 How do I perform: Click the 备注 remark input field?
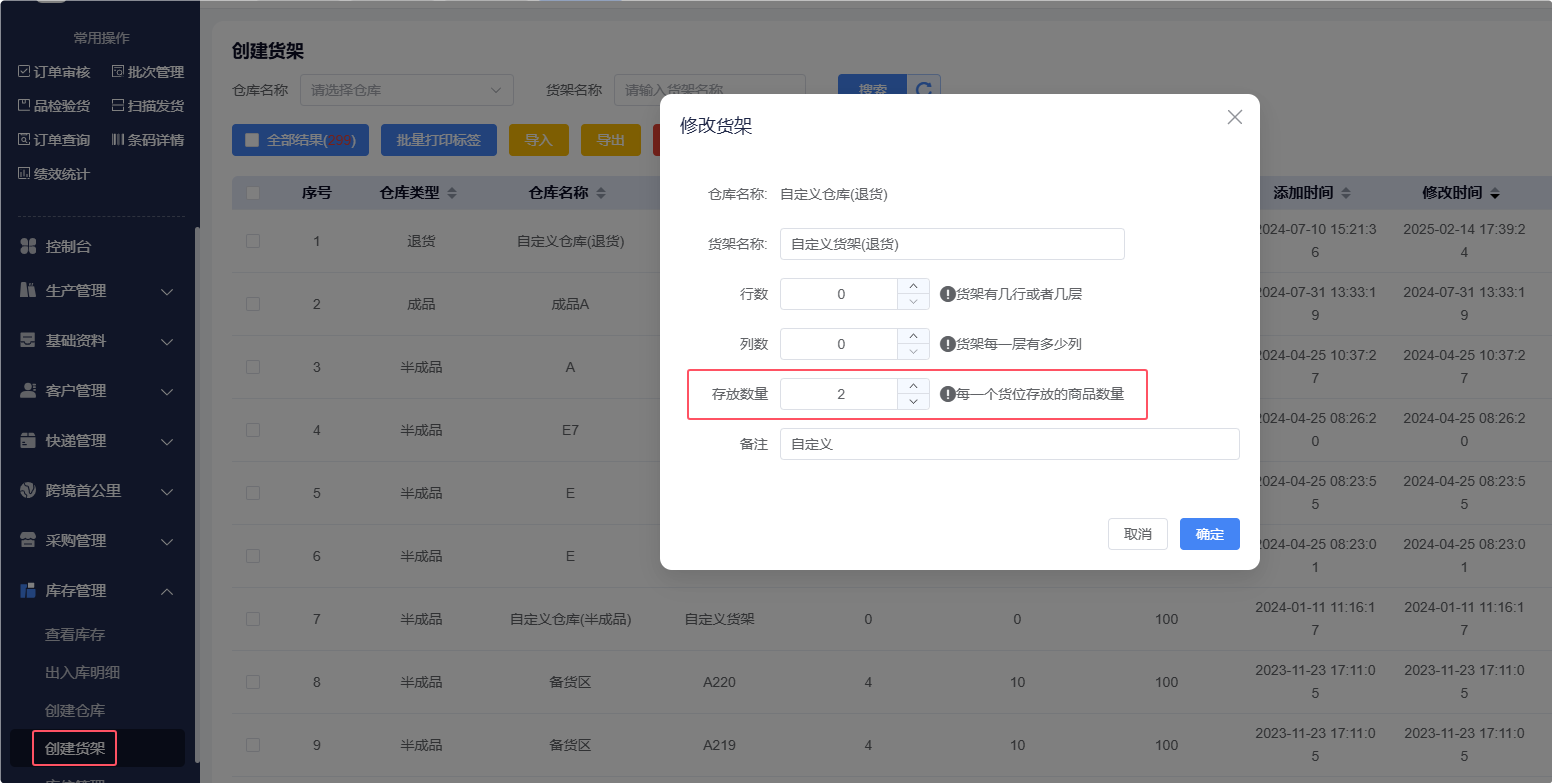[x=1009, y=444]
